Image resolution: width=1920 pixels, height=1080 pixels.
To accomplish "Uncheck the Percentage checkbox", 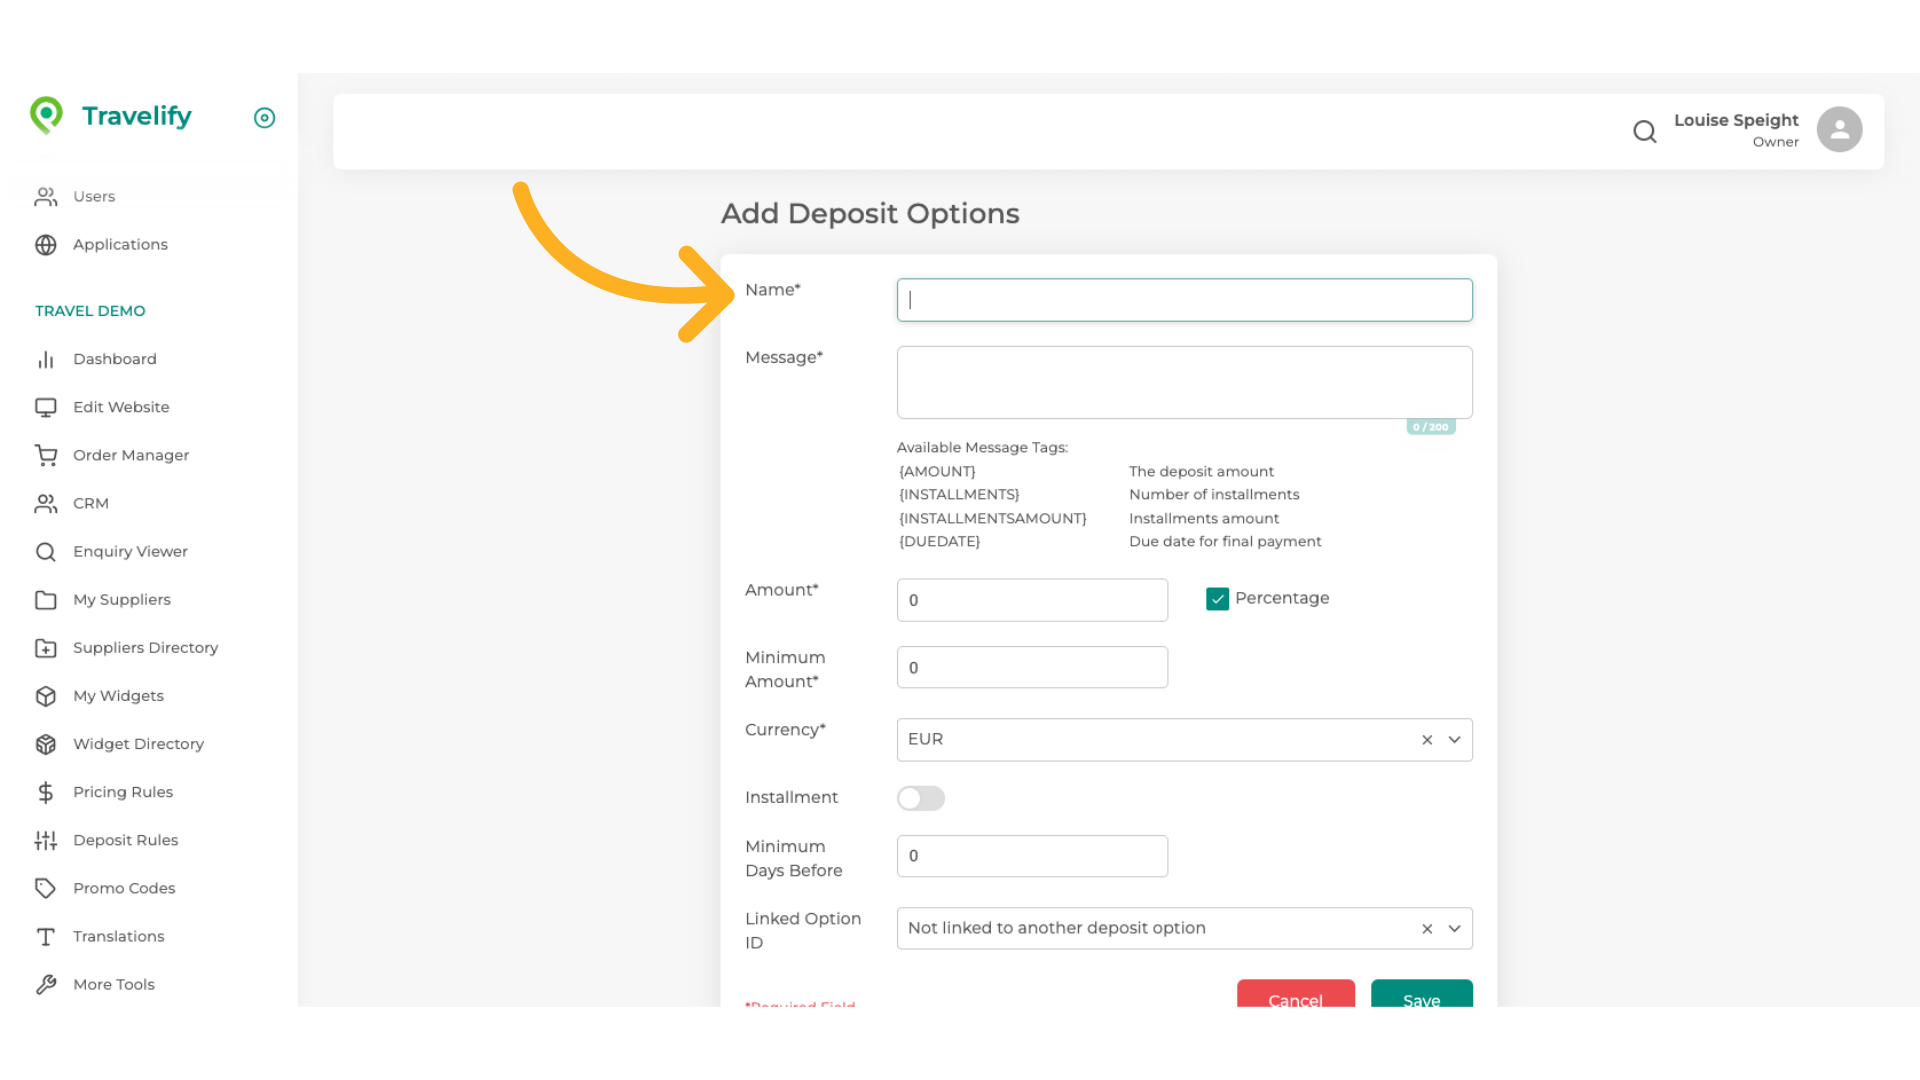I will click(1217, 599).
